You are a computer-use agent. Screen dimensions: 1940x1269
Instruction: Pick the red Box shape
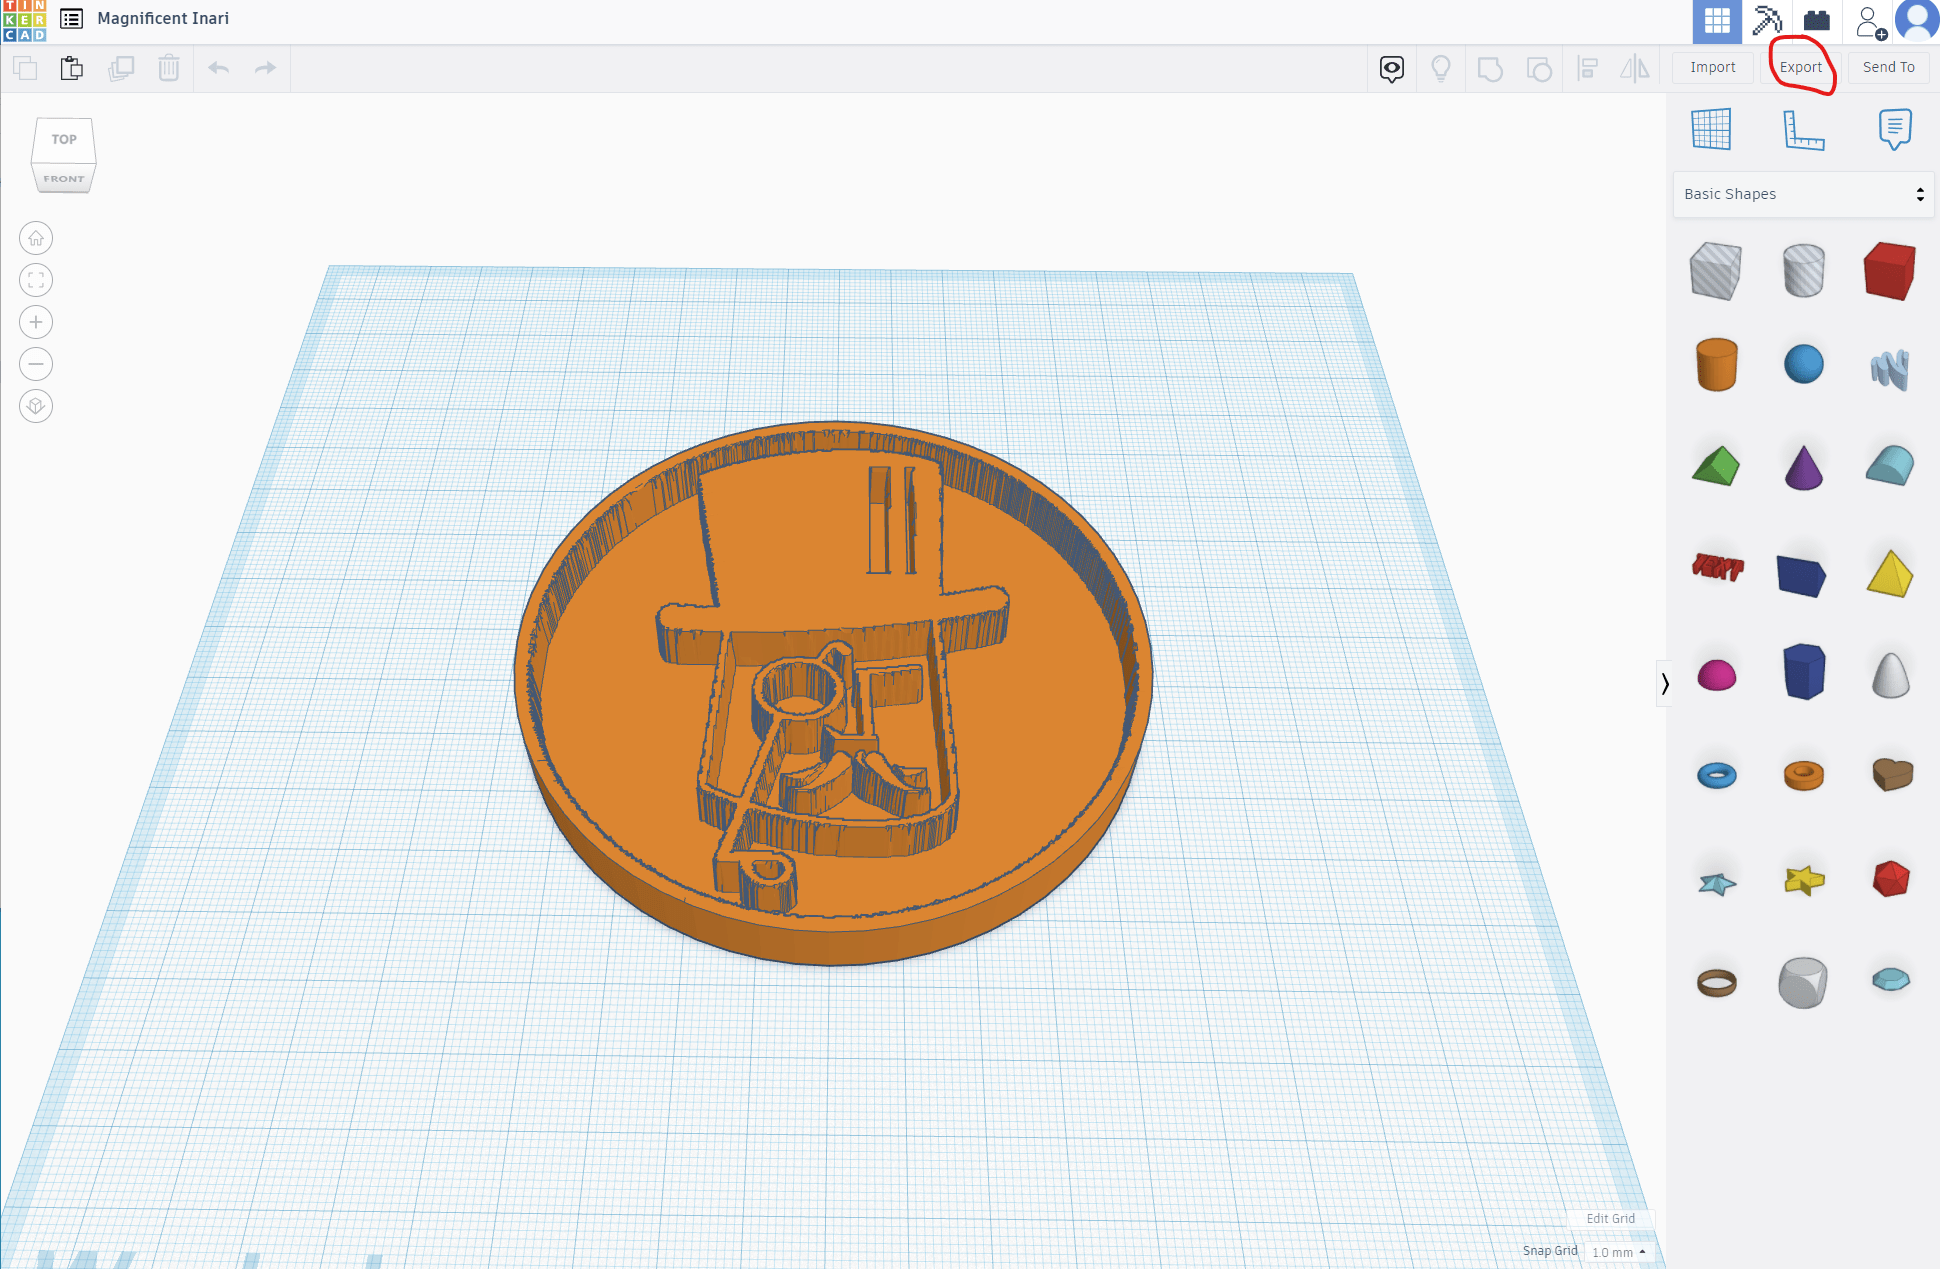(x=1889, y=270)
